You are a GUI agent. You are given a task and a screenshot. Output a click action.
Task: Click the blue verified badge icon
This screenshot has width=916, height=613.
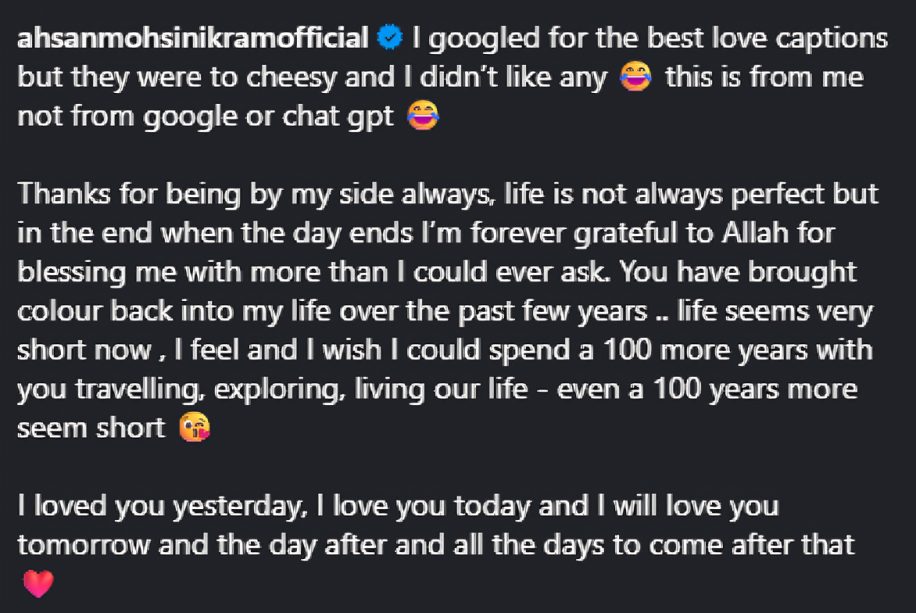click(x=389, y=38)
